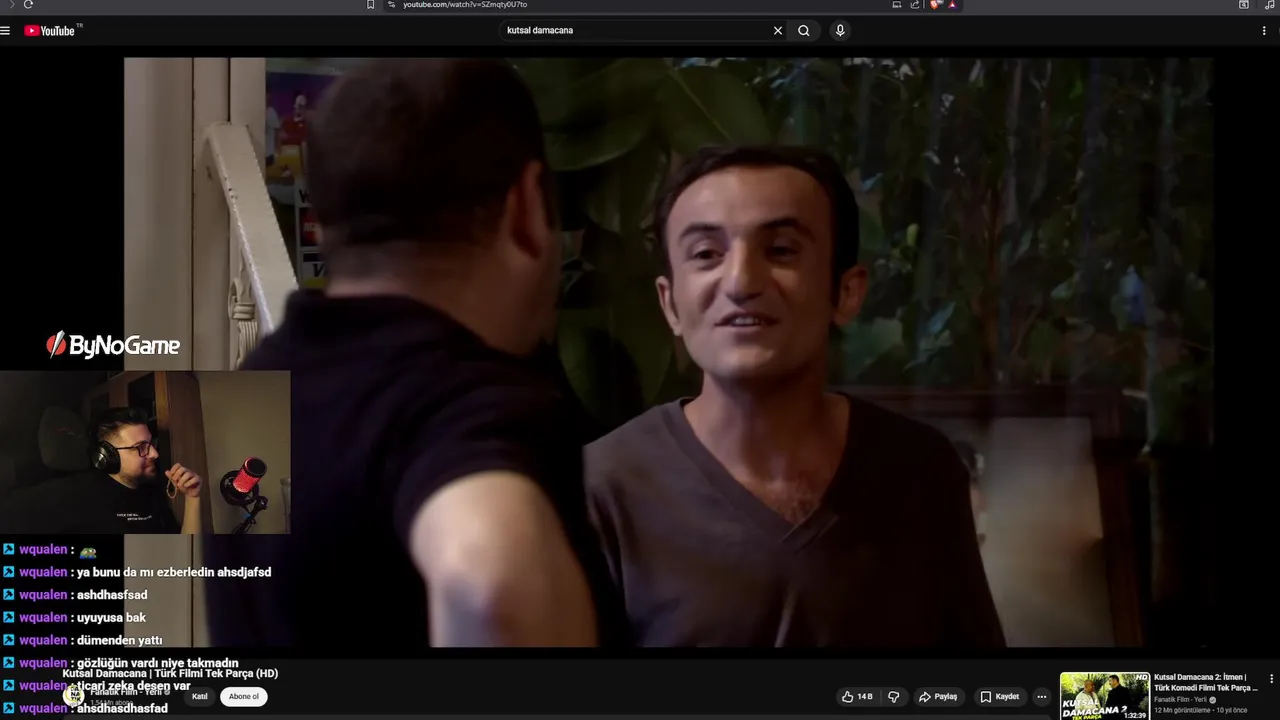The height and width of the screenshot is (720, 1280).
Task: Clear the search box text
Action: pyautogui.click(x=778, y=31)
